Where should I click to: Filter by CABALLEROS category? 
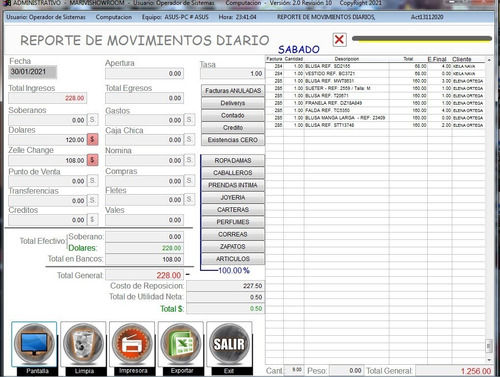(233, 173)
